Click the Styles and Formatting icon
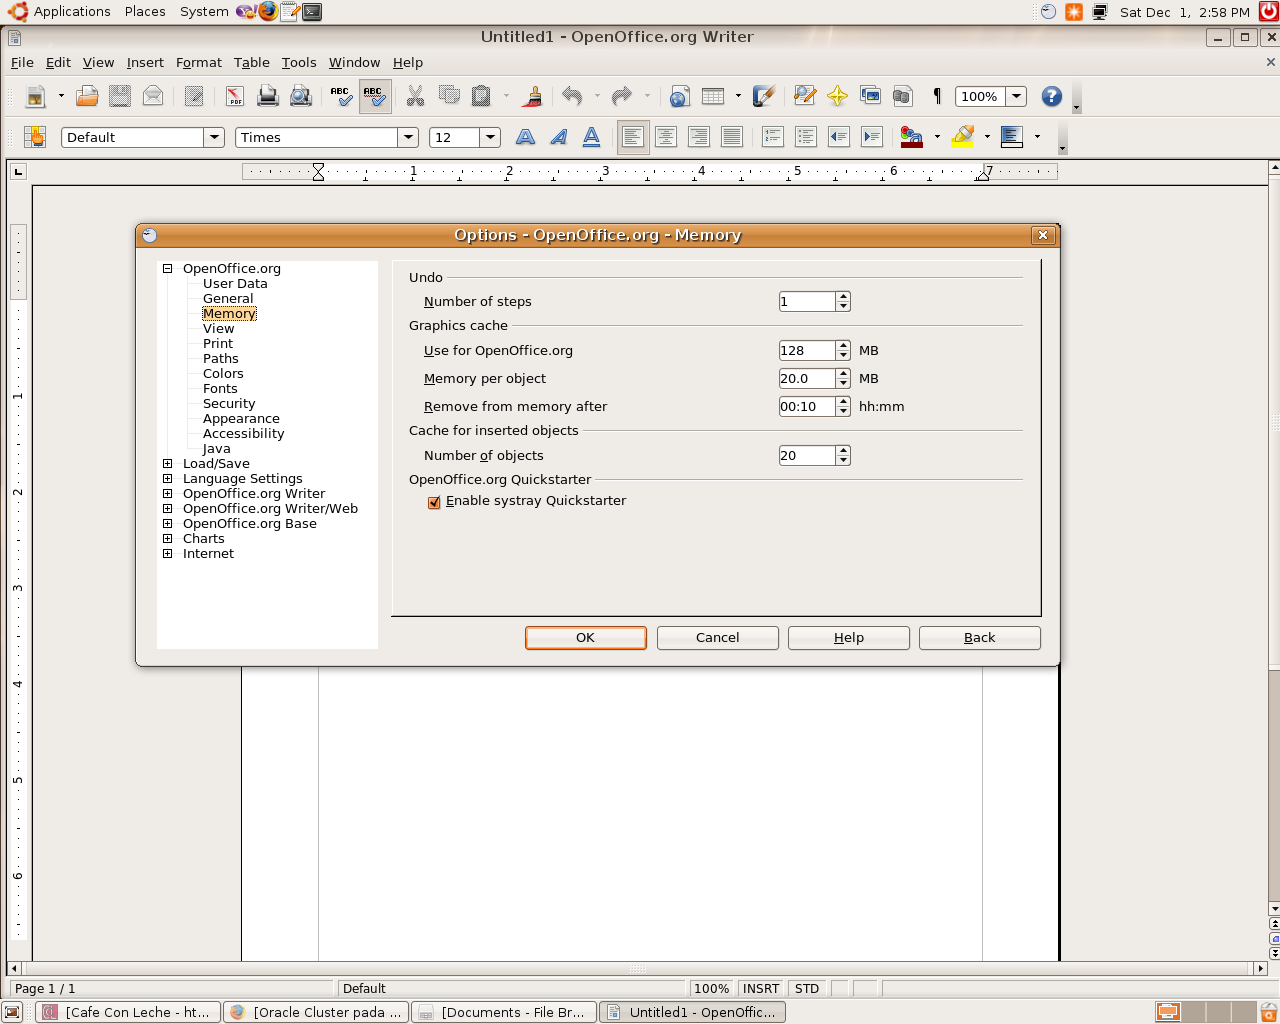 pos(36,137)
